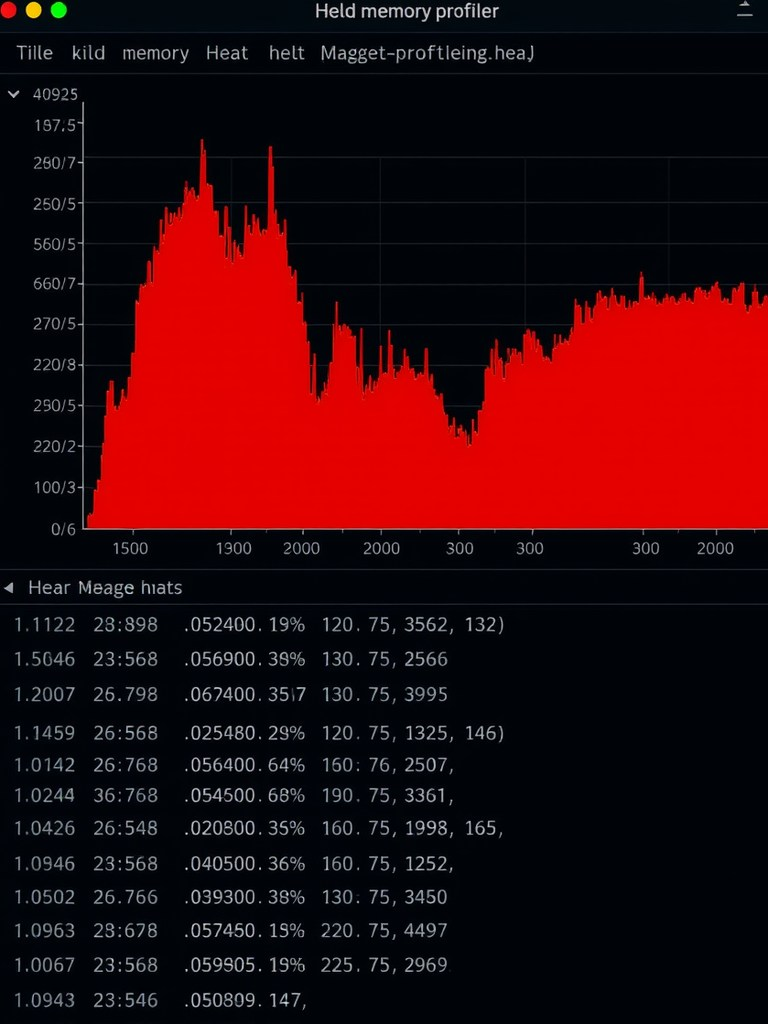The width and height of the screenshot is (768, 1024).
Task: Click the value 28:898 in first row
Action: [125, 624]
